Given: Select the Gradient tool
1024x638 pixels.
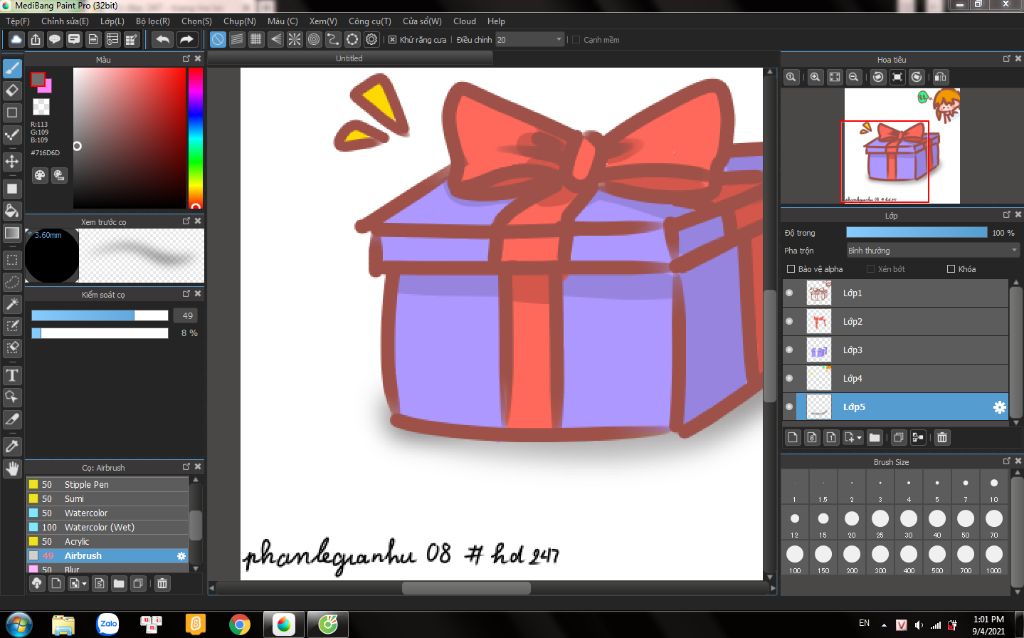Looking at the screenshot, I should tap(12, 233).
